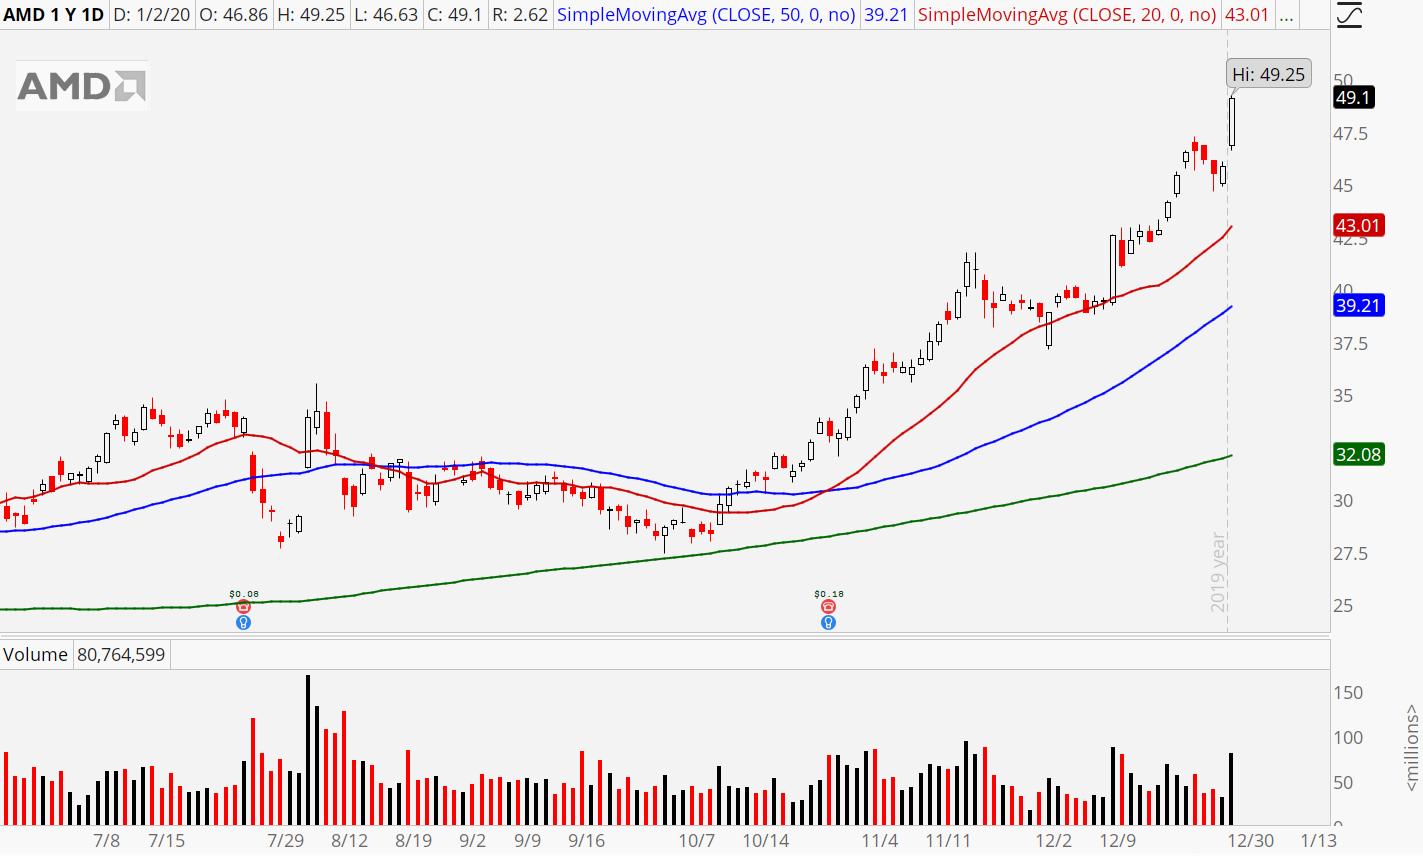Click the blue 39.21 moving average tag on the axis

pos(1358,305)
